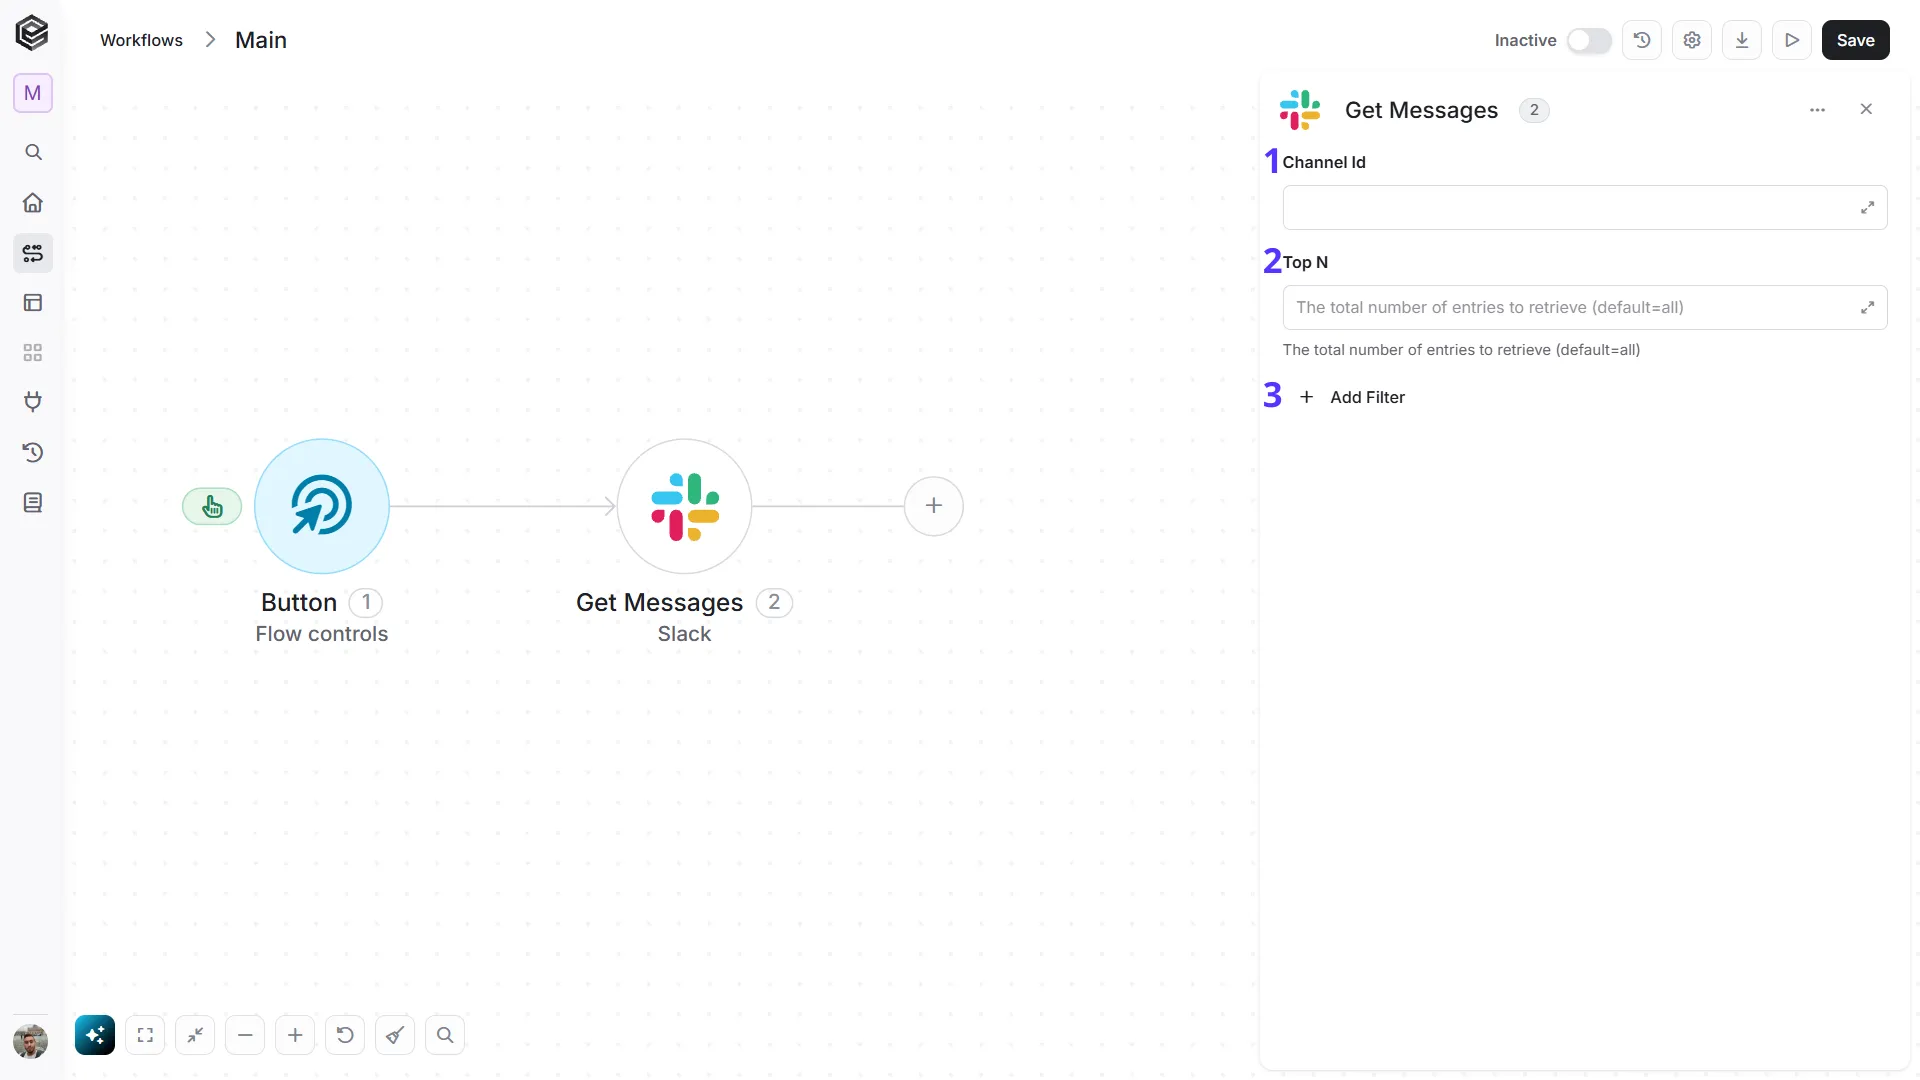1920x1080 pixels.
Task: Open workflow settings gear
Action: pyautogui.click(x=1692, y=40)
